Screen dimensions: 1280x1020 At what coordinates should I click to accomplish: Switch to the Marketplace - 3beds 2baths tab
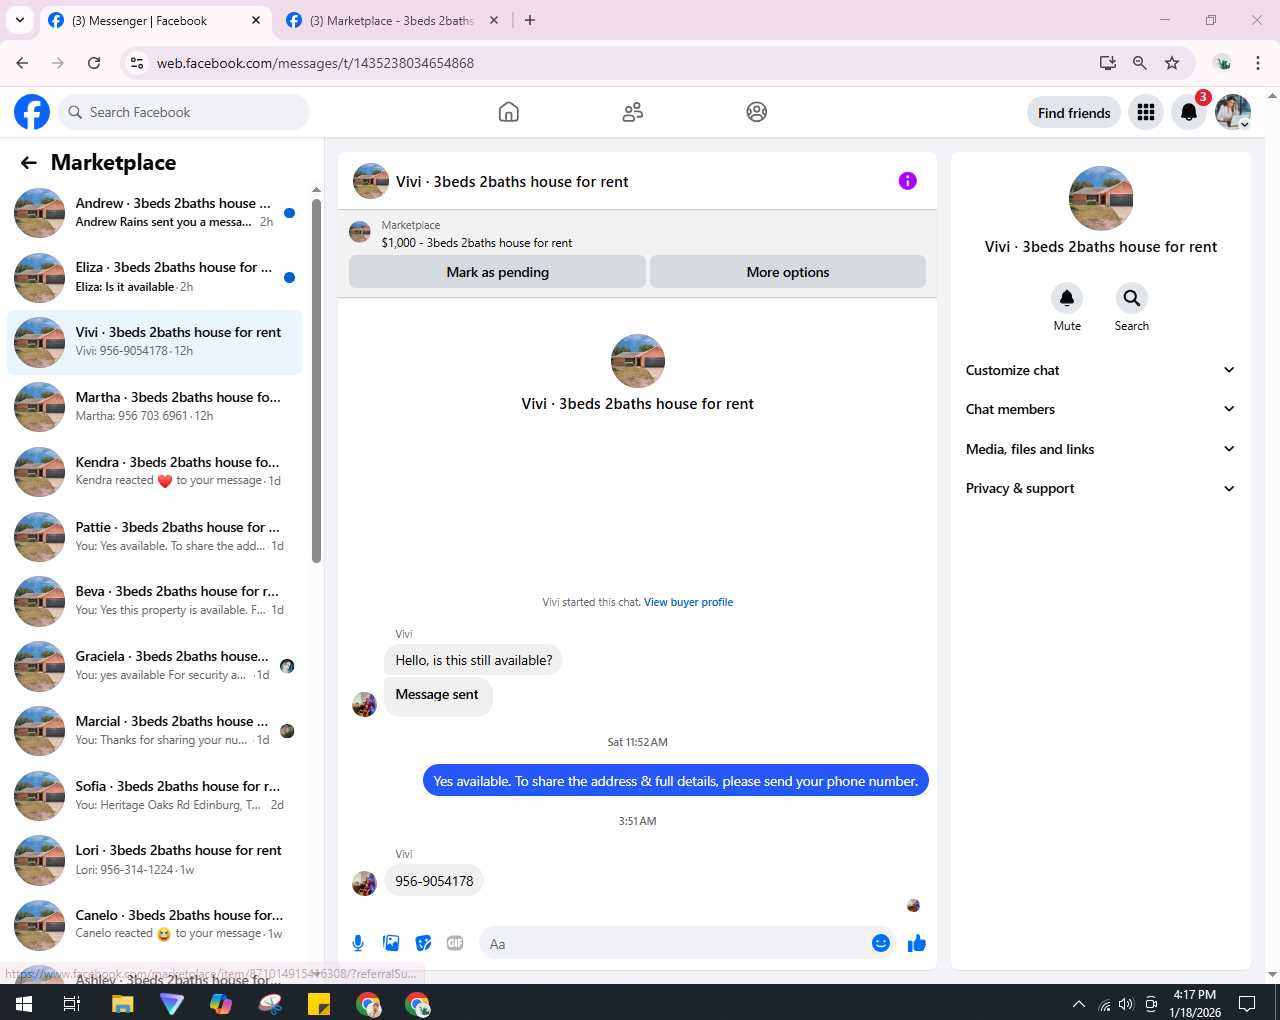[x=392, y=20]
